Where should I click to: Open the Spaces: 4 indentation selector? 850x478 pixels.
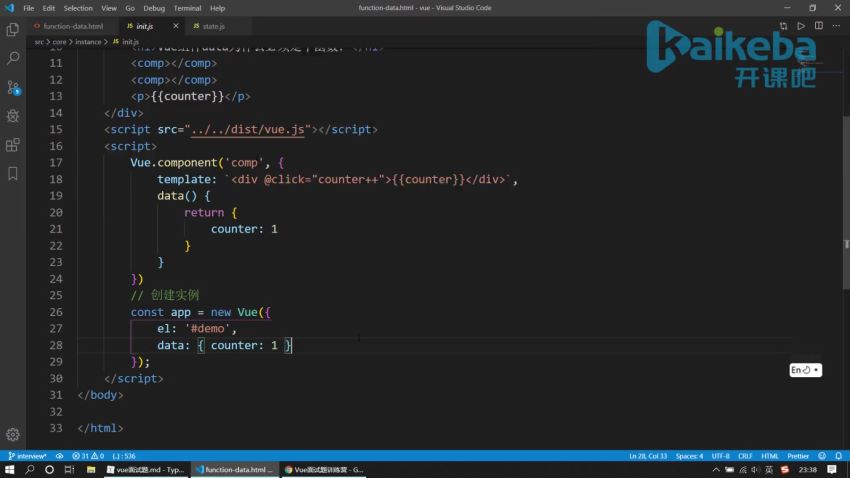[690, 456]
